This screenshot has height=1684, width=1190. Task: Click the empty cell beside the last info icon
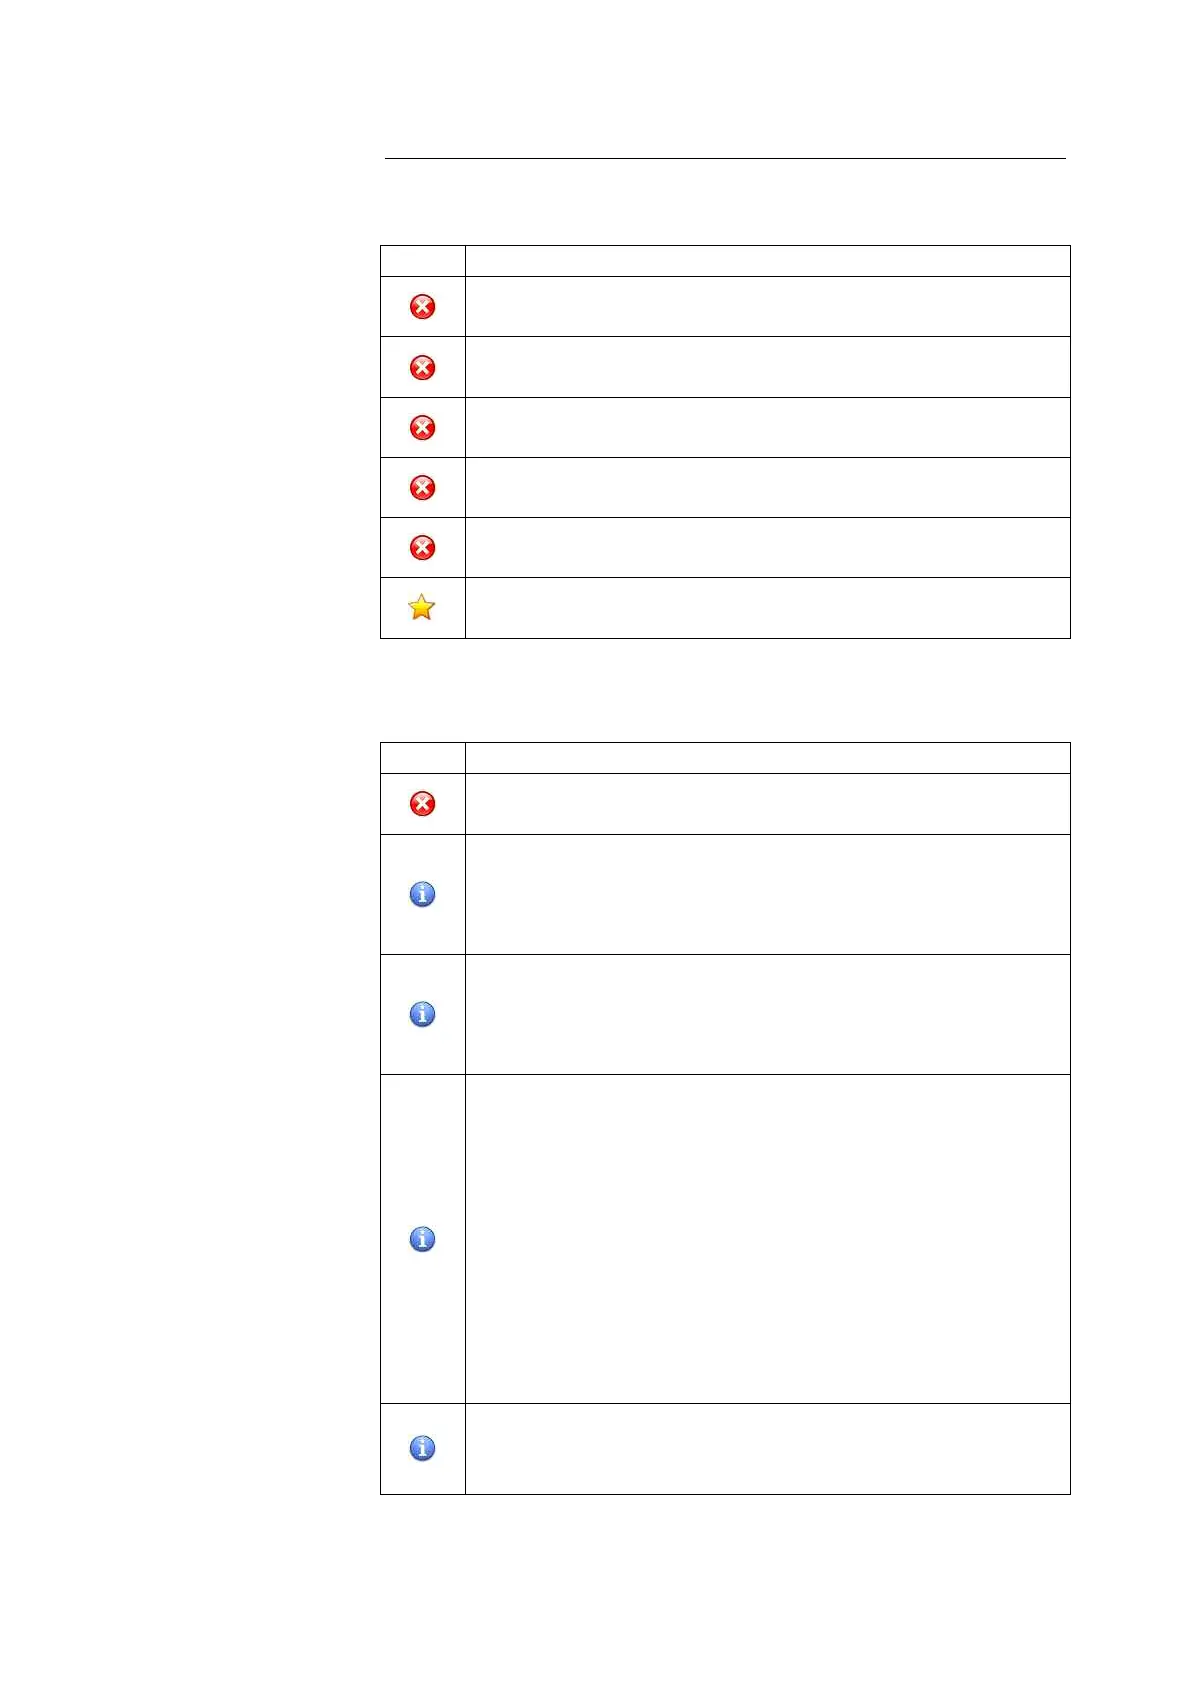click(767, 1448)
